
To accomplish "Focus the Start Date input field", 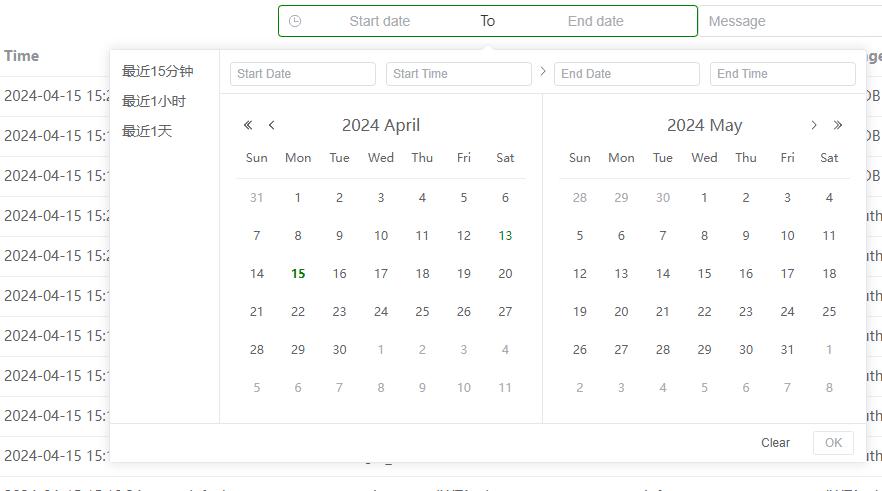I will tap(303, 74).
